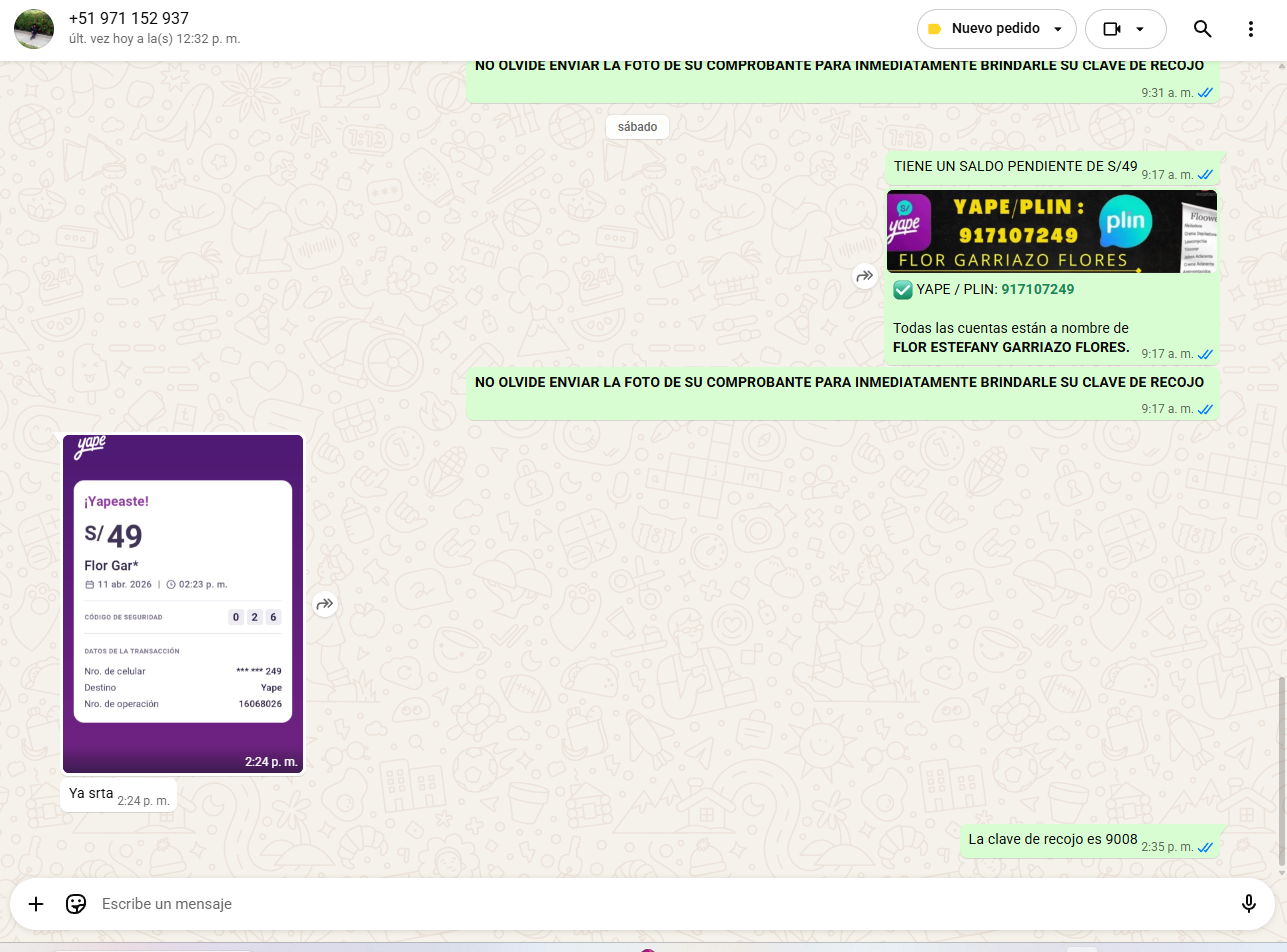Start a video call with camera icon

1112,29
